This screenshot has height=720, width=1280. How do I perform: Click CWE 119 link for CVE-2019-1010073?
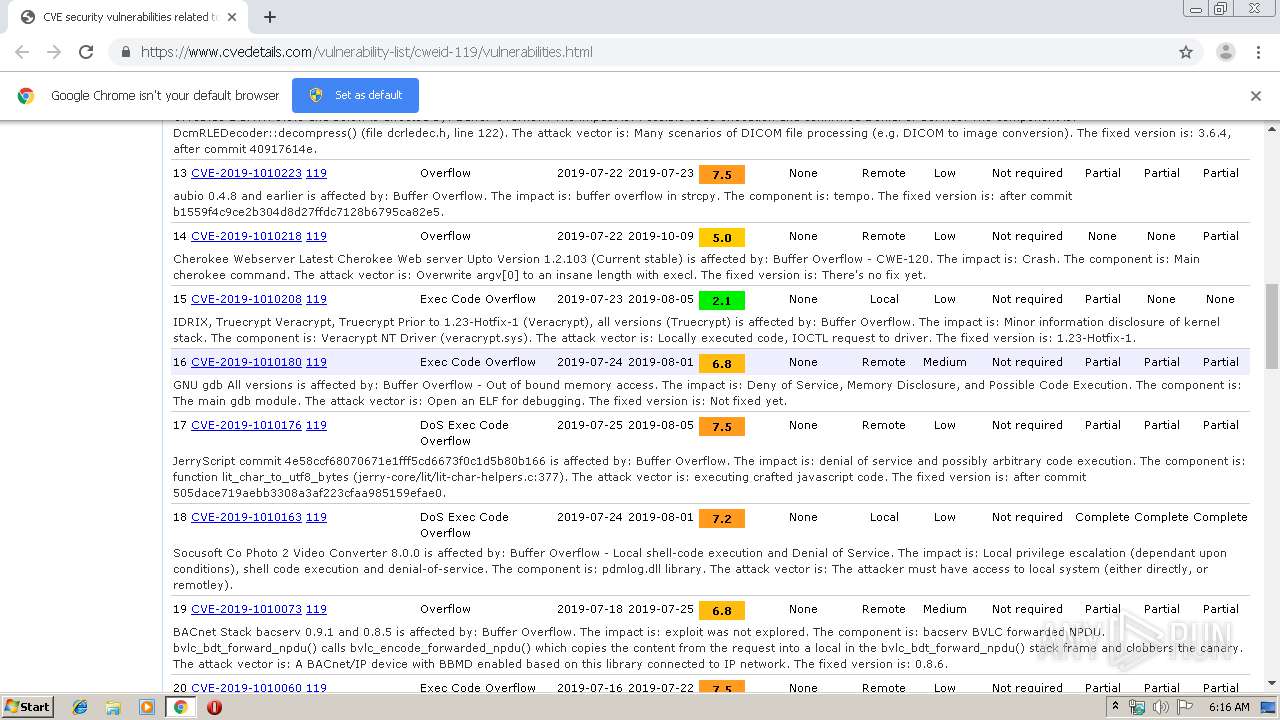(x=316, y=609)
